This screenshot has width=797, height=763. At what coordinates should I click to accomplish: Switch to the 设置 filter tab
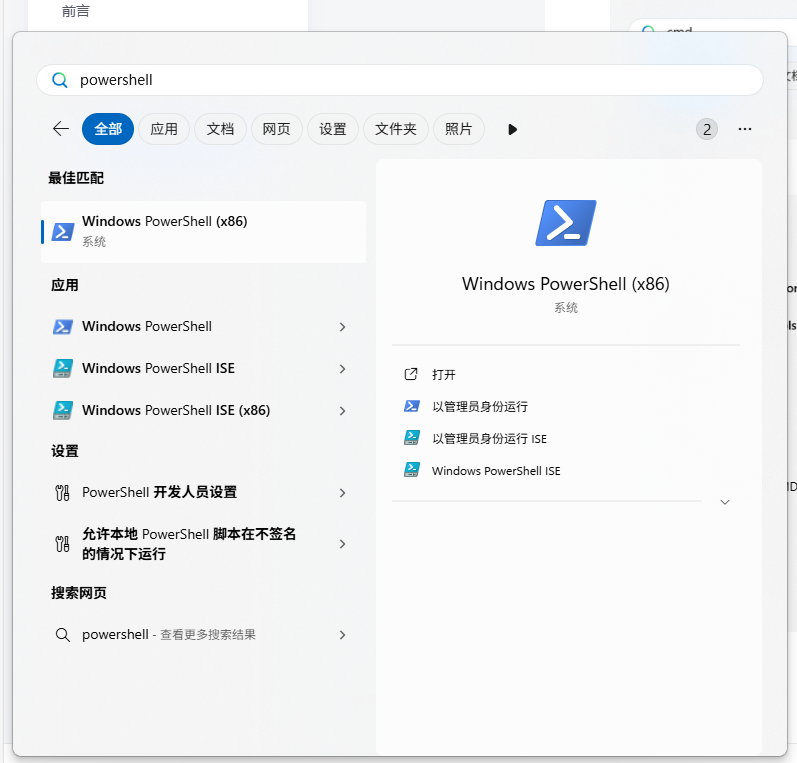click(x=332, y=129)
